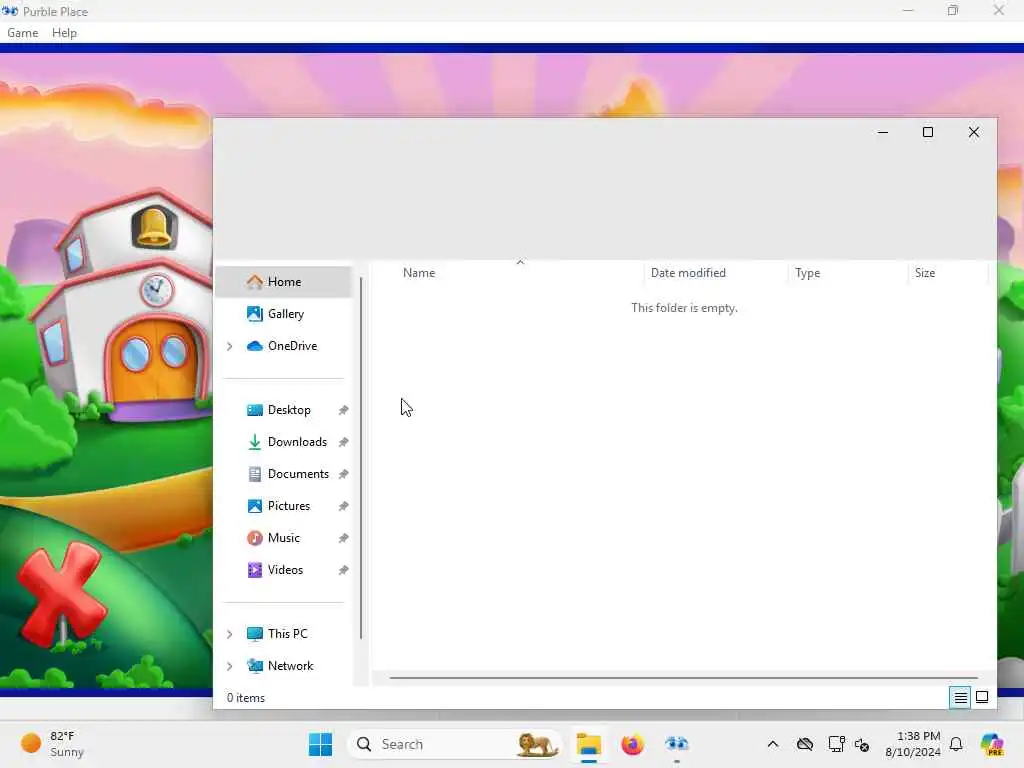
Task: Click the pin icon beside Downloads
Action: coord(343,442)
